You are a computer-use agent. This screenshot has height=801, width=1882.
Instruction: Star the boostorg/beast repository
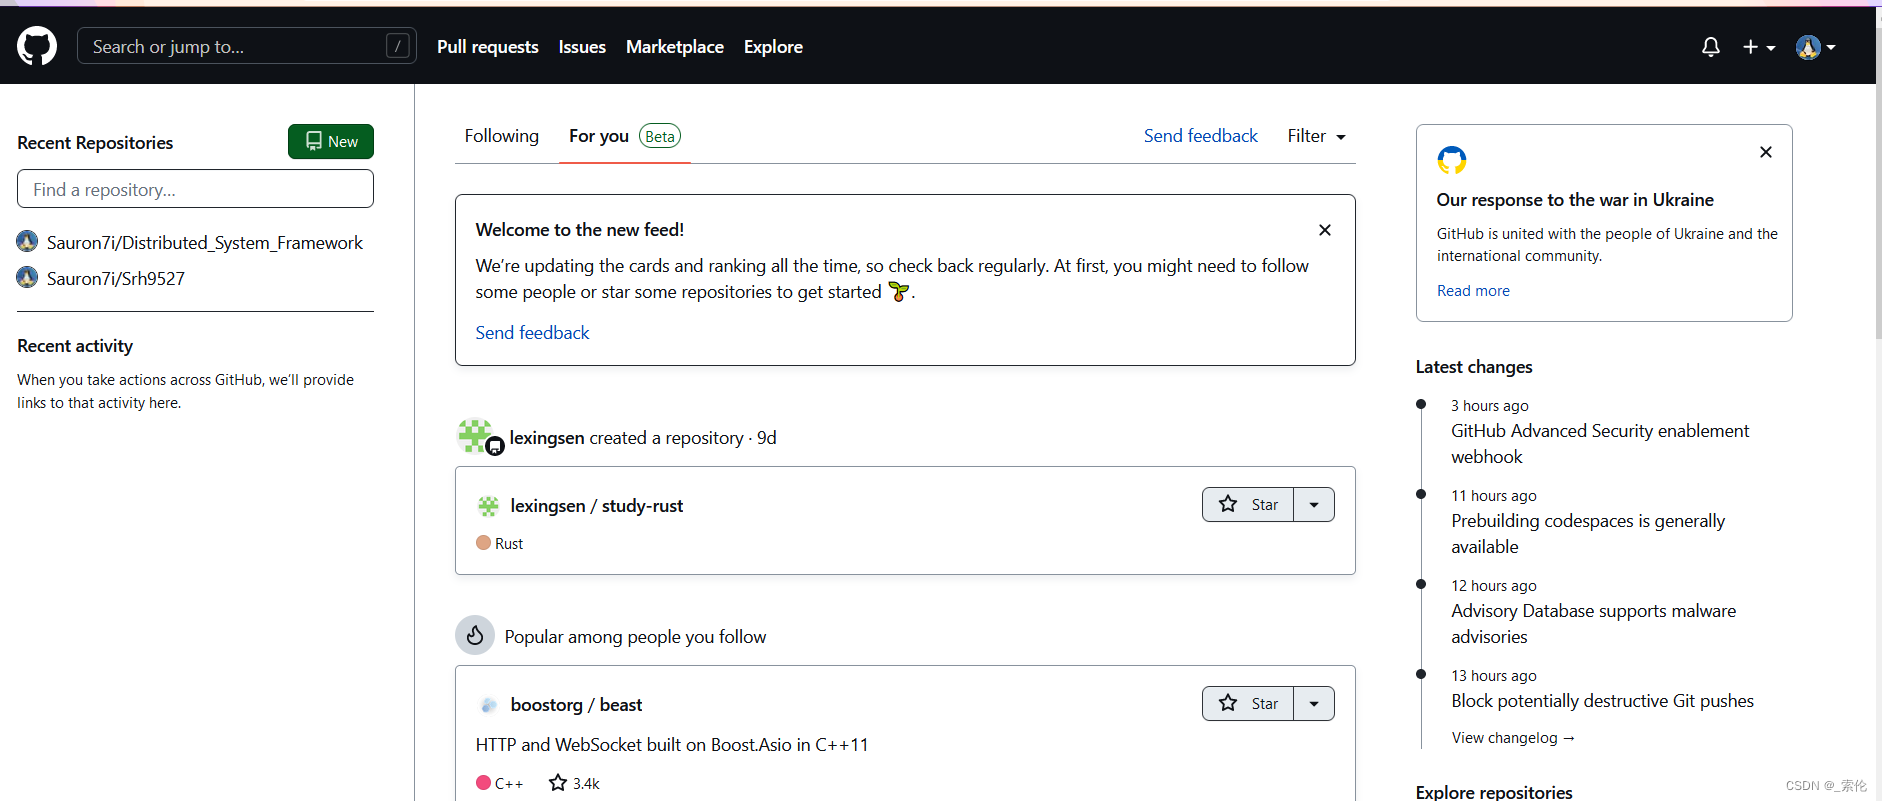(1248, 704)
